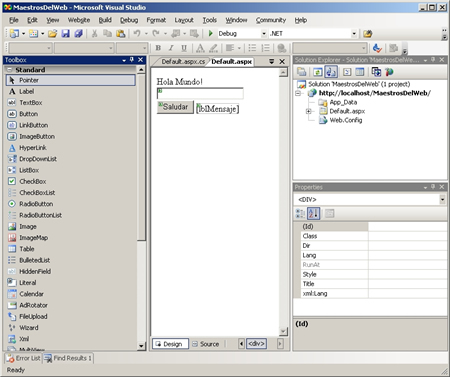This screenshot has height=377, width=450.
Task: Show categorized view in Properties panel
Action: [300, 213]
